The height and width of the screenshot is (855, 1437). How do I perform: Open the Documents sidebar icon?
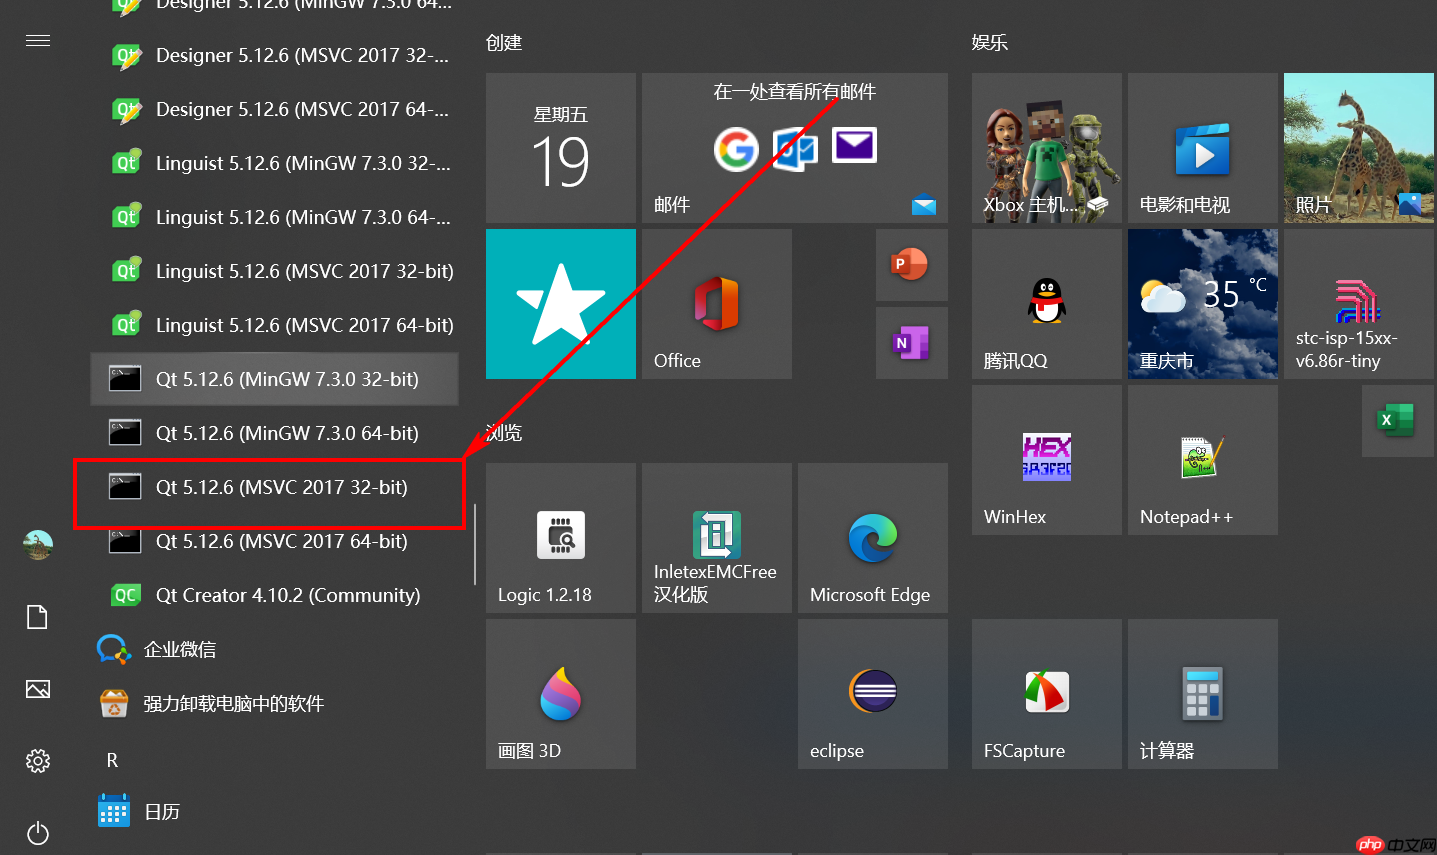tap(38, 617)
